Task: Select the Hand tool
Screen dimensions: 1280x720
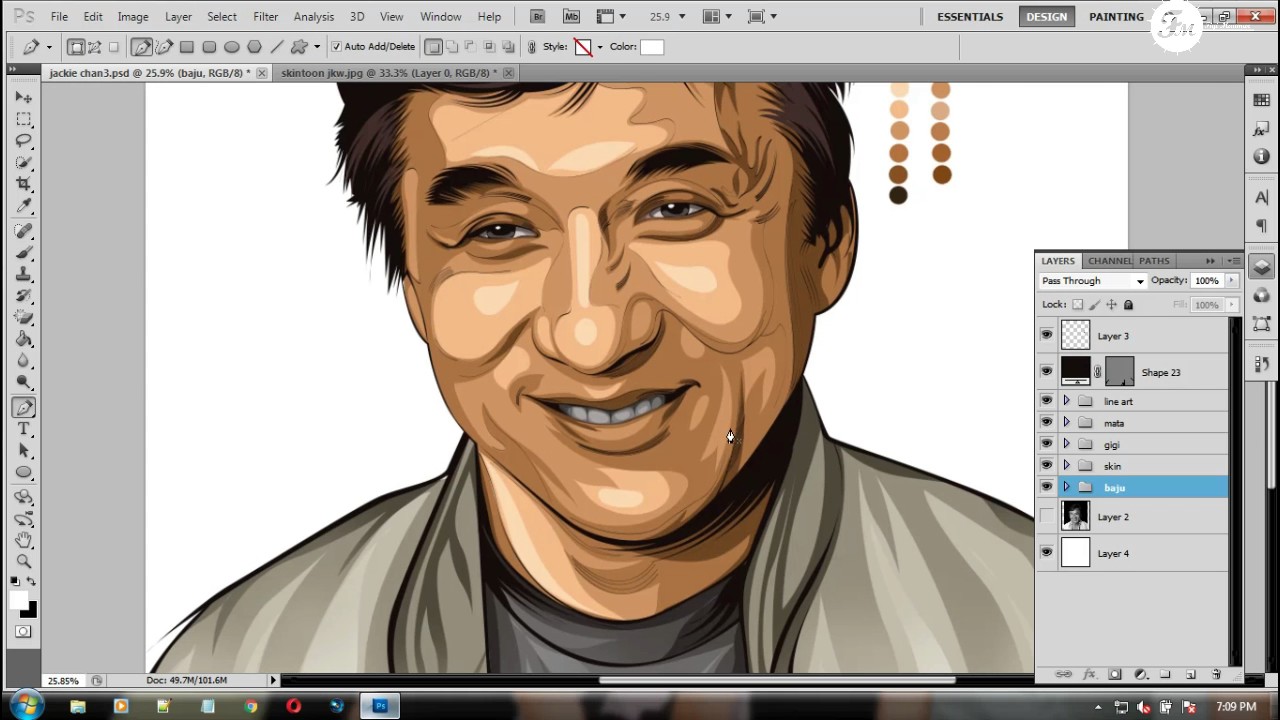Action: [x=24, y=540]
